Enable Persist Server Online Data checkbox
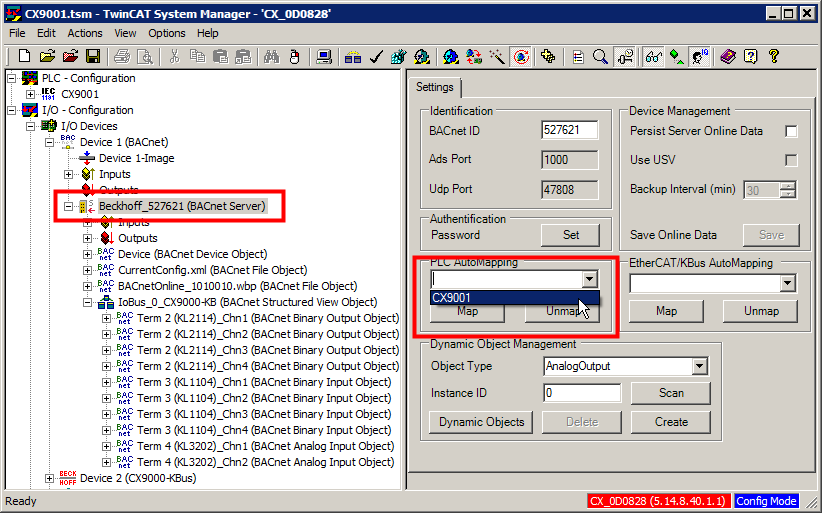This screenshot has height=513, width=822. [791, 131]
